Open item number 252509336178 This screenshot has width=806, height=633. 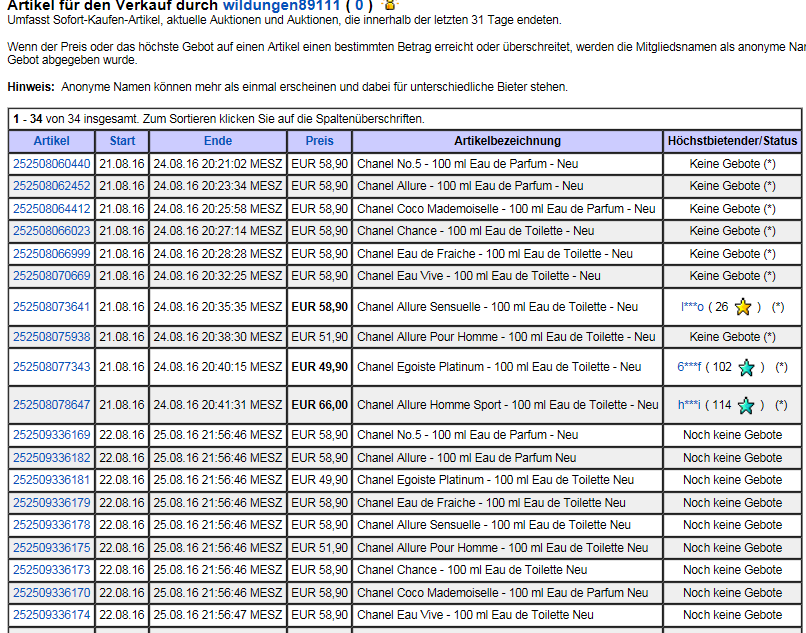(x=51, y=525)
